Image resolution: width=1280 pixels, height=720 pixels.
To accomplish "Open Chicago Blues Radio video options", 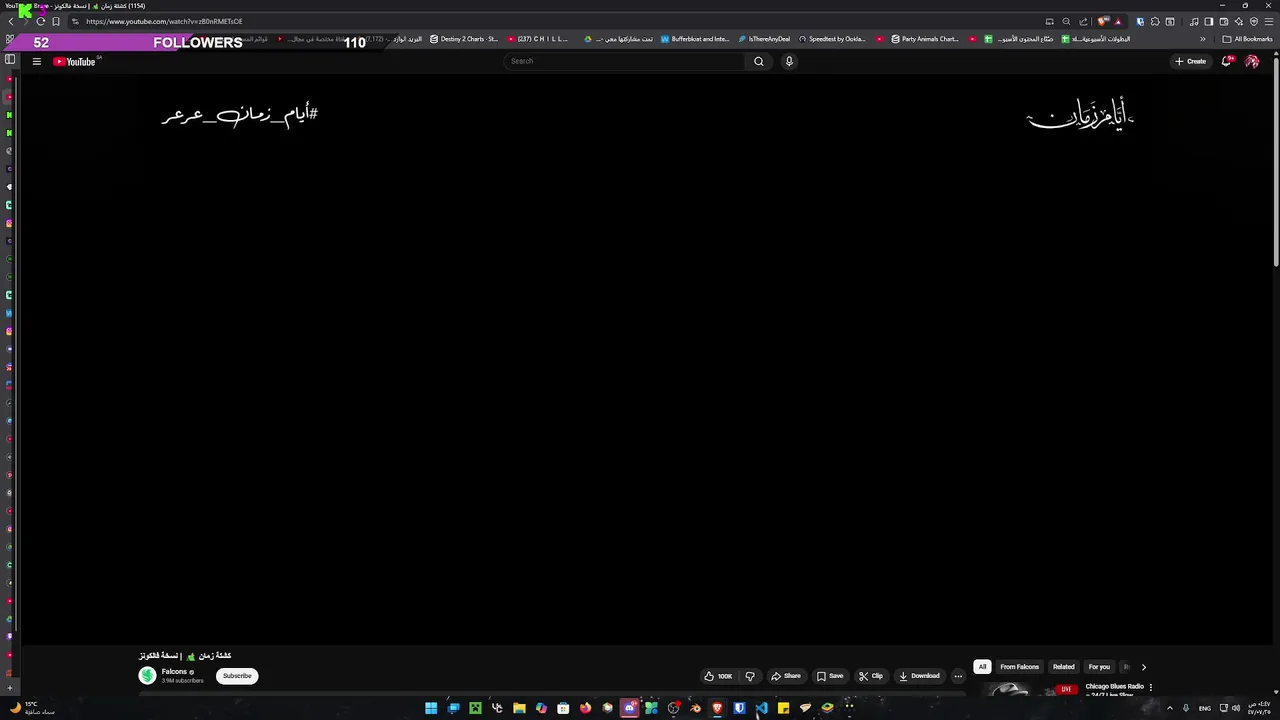I will point(1151,687).
